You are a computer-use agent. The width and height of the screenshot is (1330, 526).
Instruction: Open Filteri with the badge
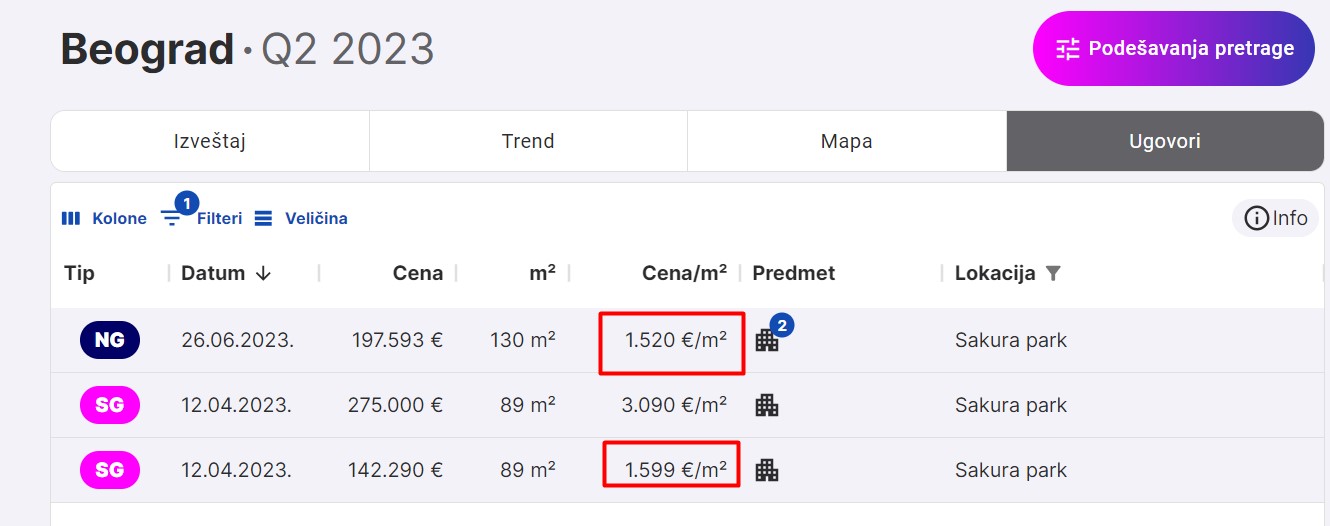click(172, 218)
